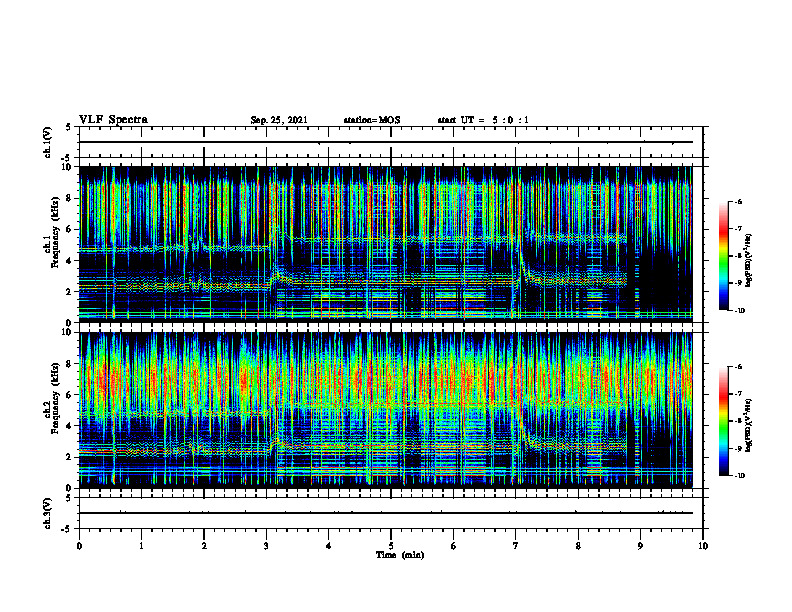Click the ch.2 spectrogram color bar
Screen dimensions: 792x612
pos(724,421)
